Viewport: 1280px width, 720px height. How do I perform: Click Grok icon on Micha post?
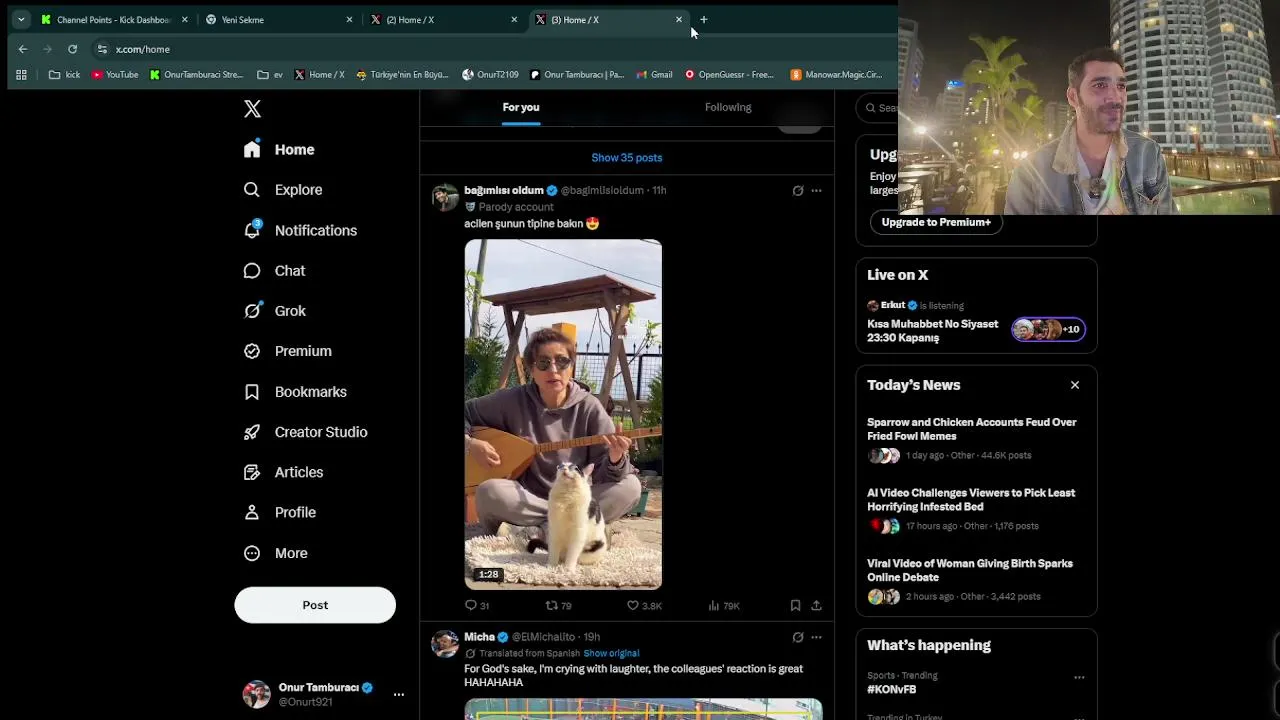798,637
